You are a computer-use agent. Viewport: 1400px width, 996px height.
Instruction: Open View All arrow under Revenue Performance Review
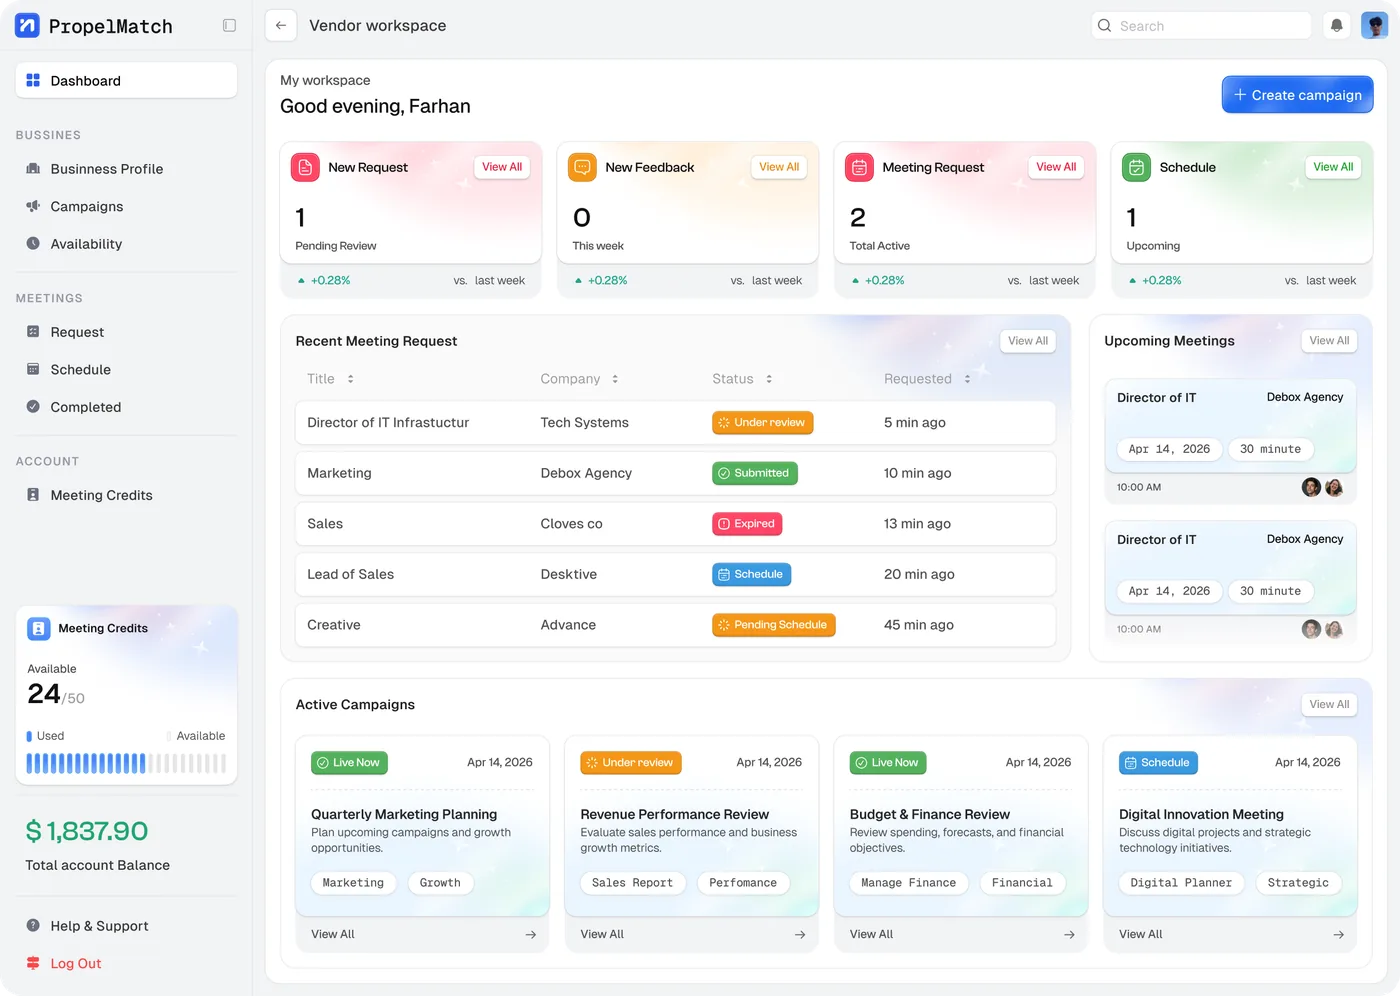[x=800, y=935]
